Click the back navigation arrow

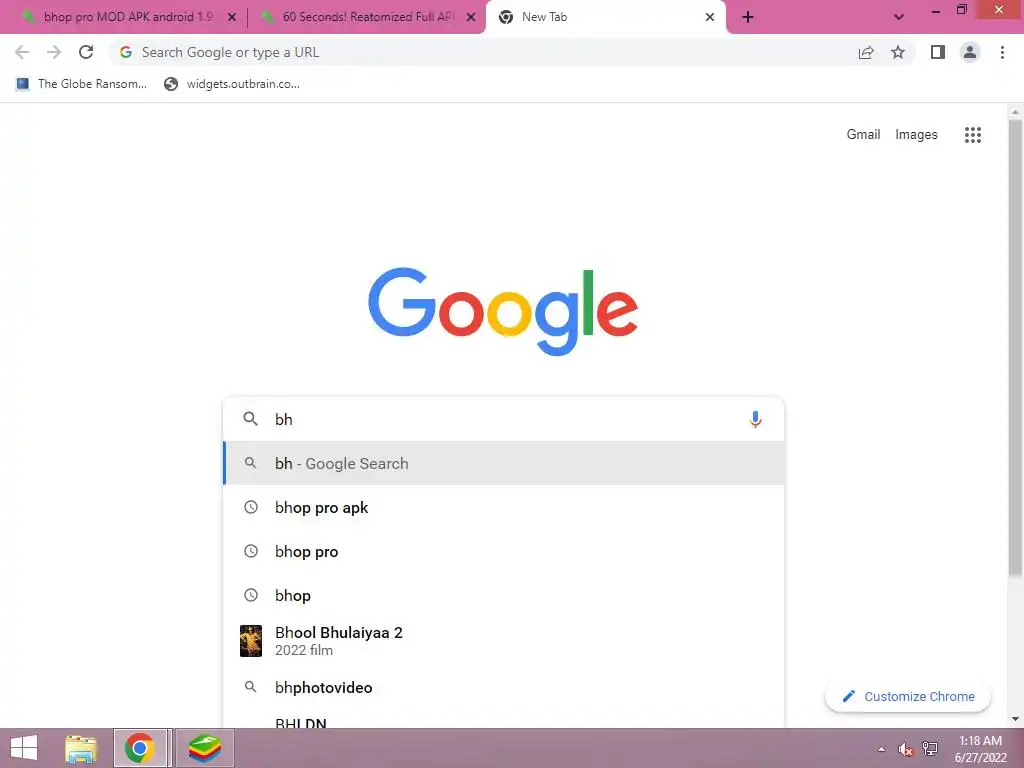(22, 52)
